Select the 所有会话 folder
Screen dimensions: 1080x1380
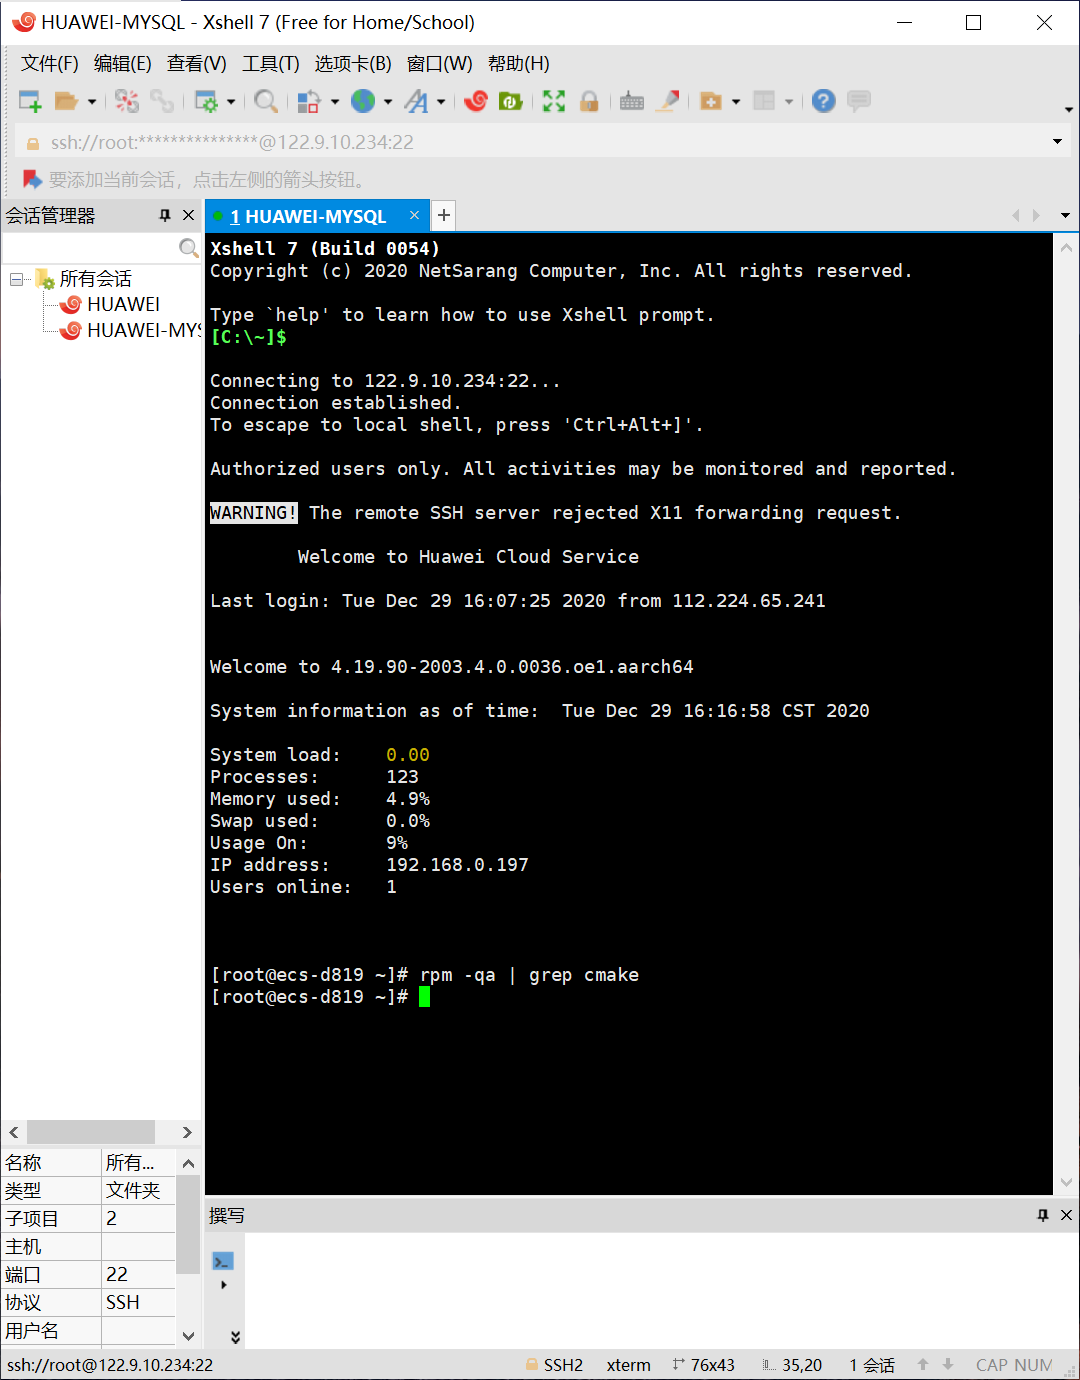pyautogui.click(x=95, y=279)
